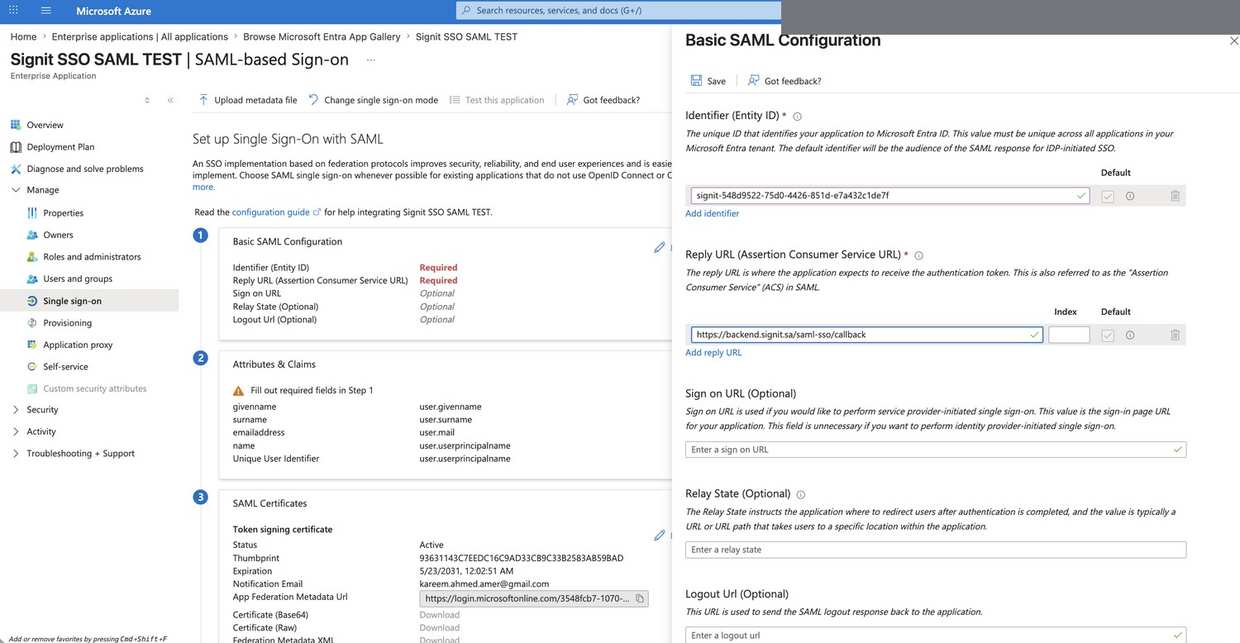The width and height of the screenshot is (1240, 643).
Task: Open Application proxy in sidebar
Action: pyautogui.click(x=78, y=345)
